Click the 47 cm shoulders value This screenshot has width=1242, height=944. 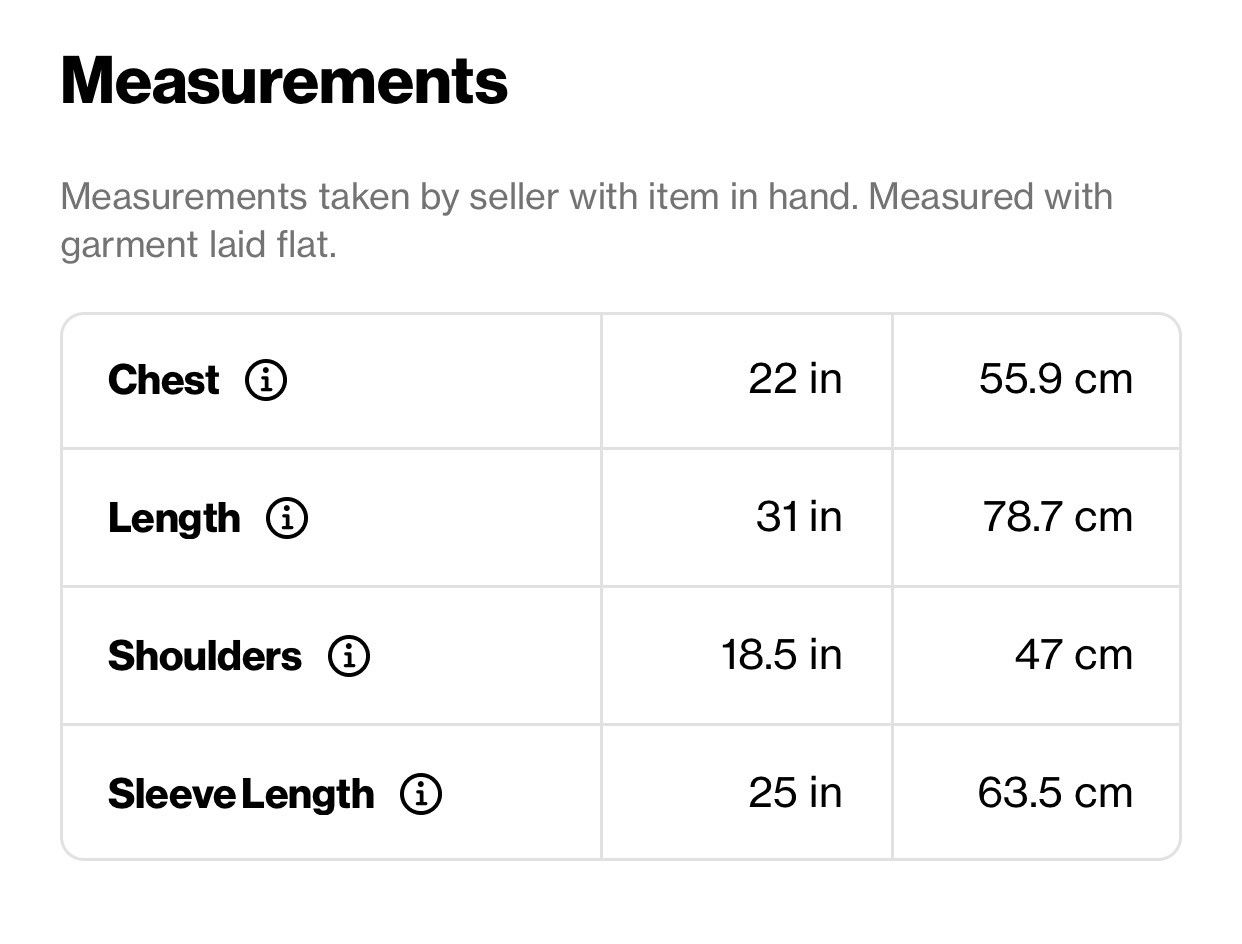point(1074,655)
